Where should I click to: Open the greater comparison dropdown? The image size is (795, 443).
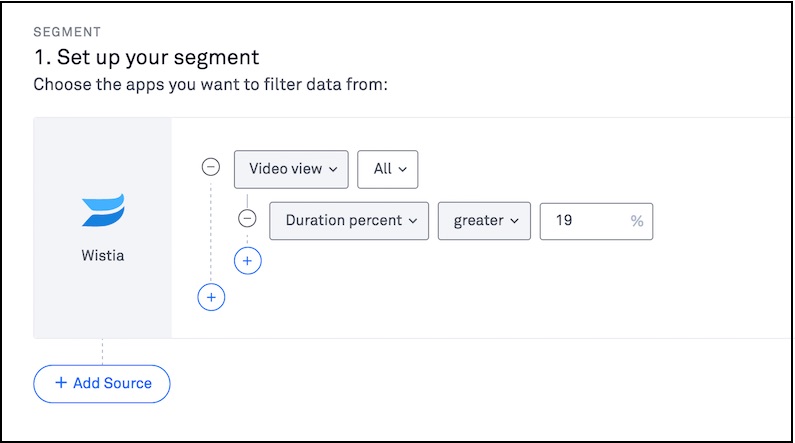484,221
